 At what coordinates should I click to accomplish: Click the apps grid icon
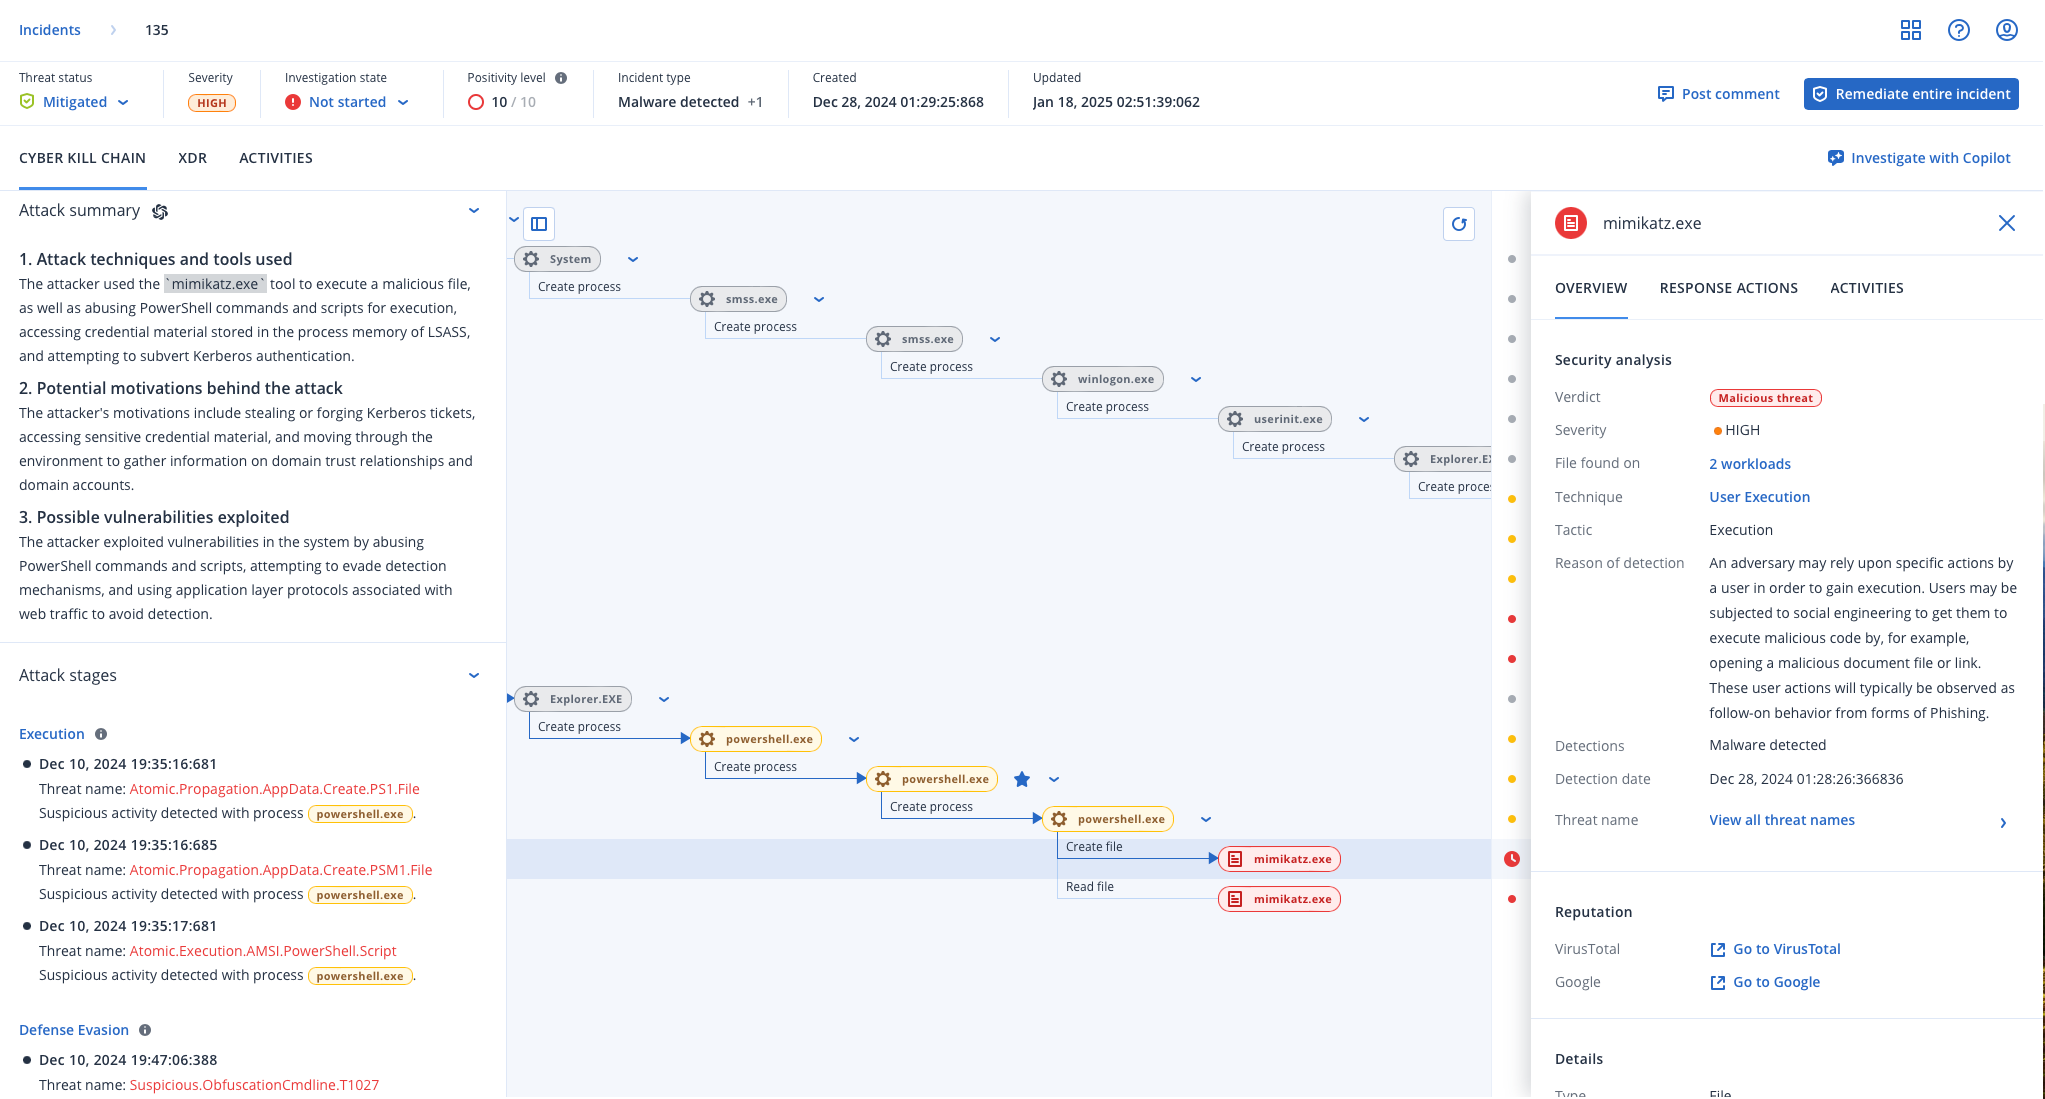[x=1910, y=30]
